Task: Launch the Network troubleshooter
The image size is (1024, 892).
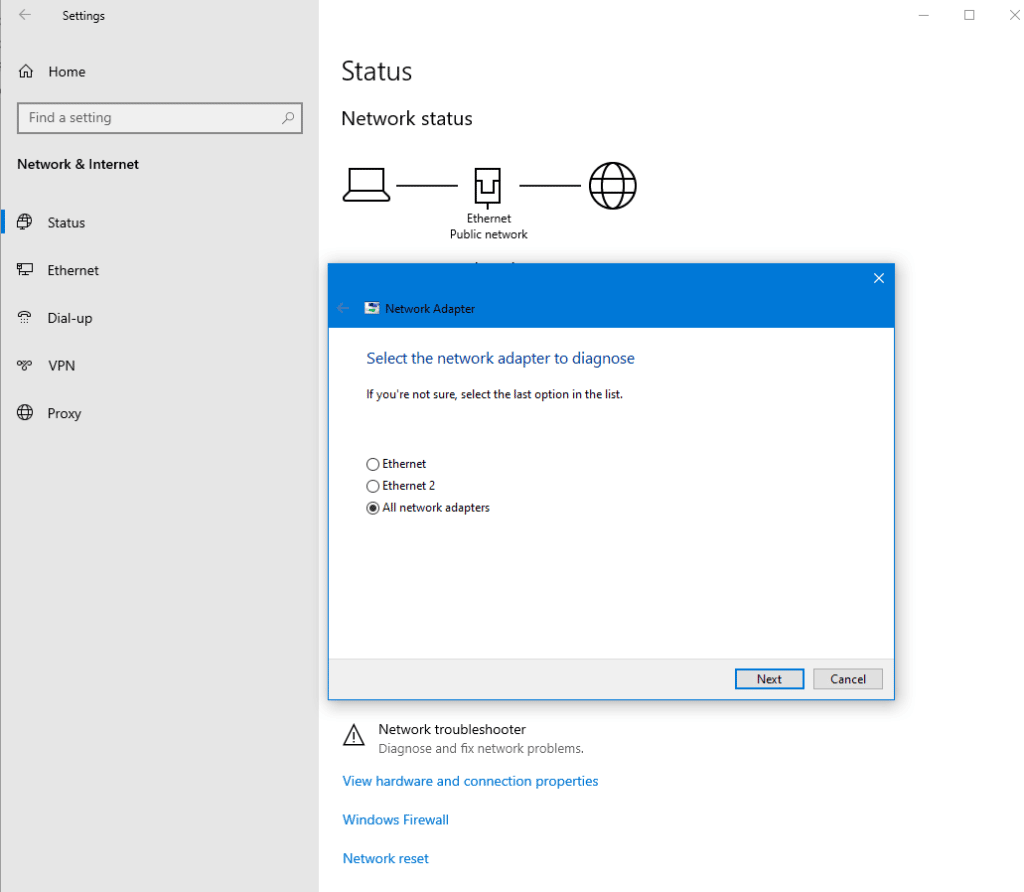Action: coord(452,729)
